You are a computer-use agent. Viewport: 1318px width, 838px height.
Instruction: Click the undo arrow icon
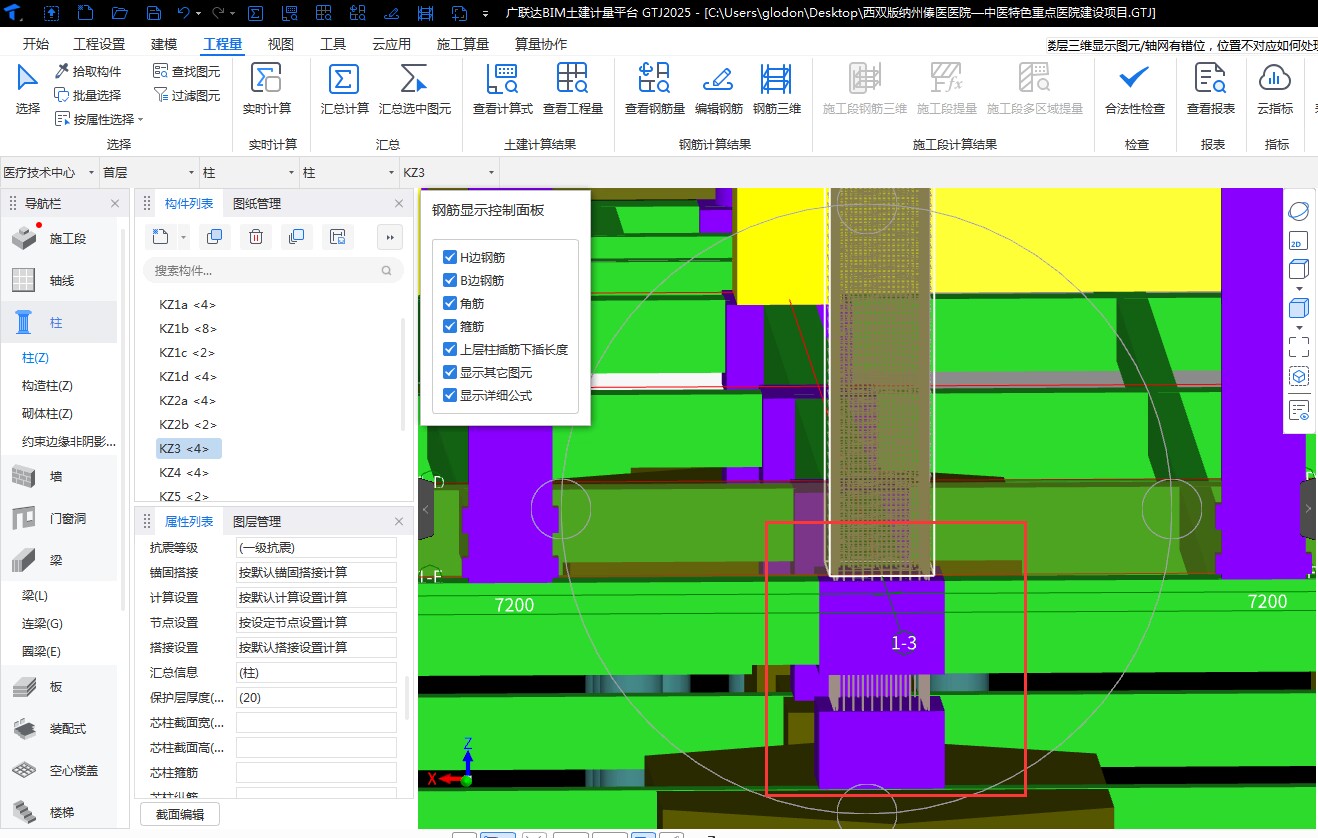click(183, 14)
